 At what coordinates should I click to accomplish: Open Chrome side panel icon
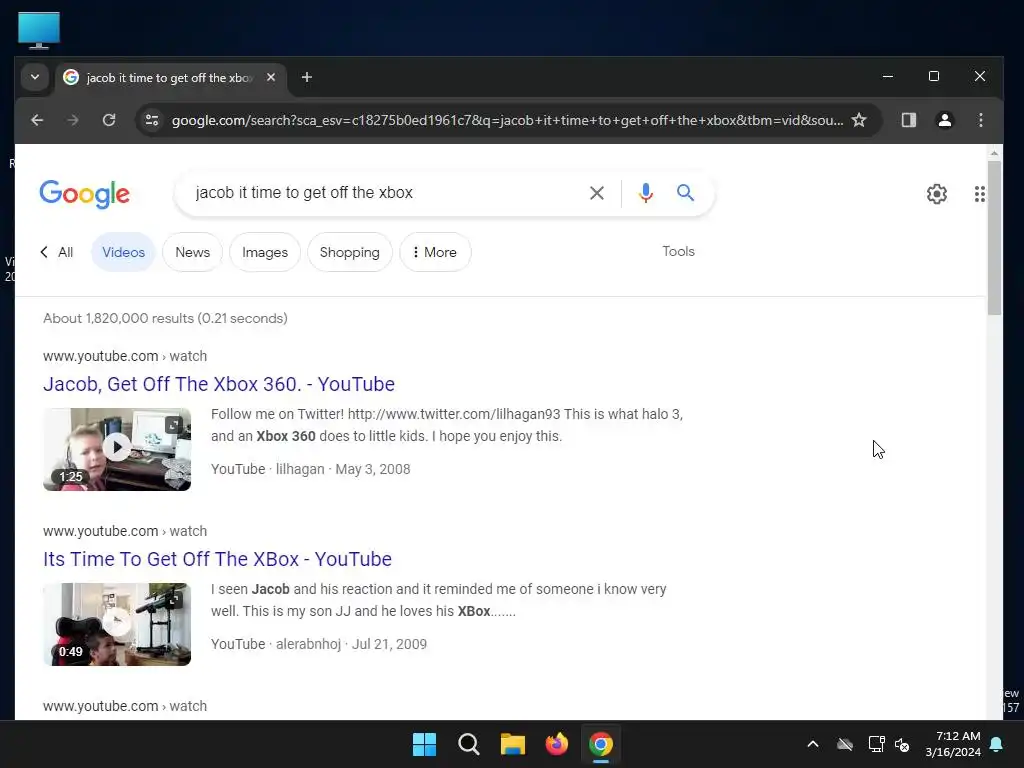point(908,120)
